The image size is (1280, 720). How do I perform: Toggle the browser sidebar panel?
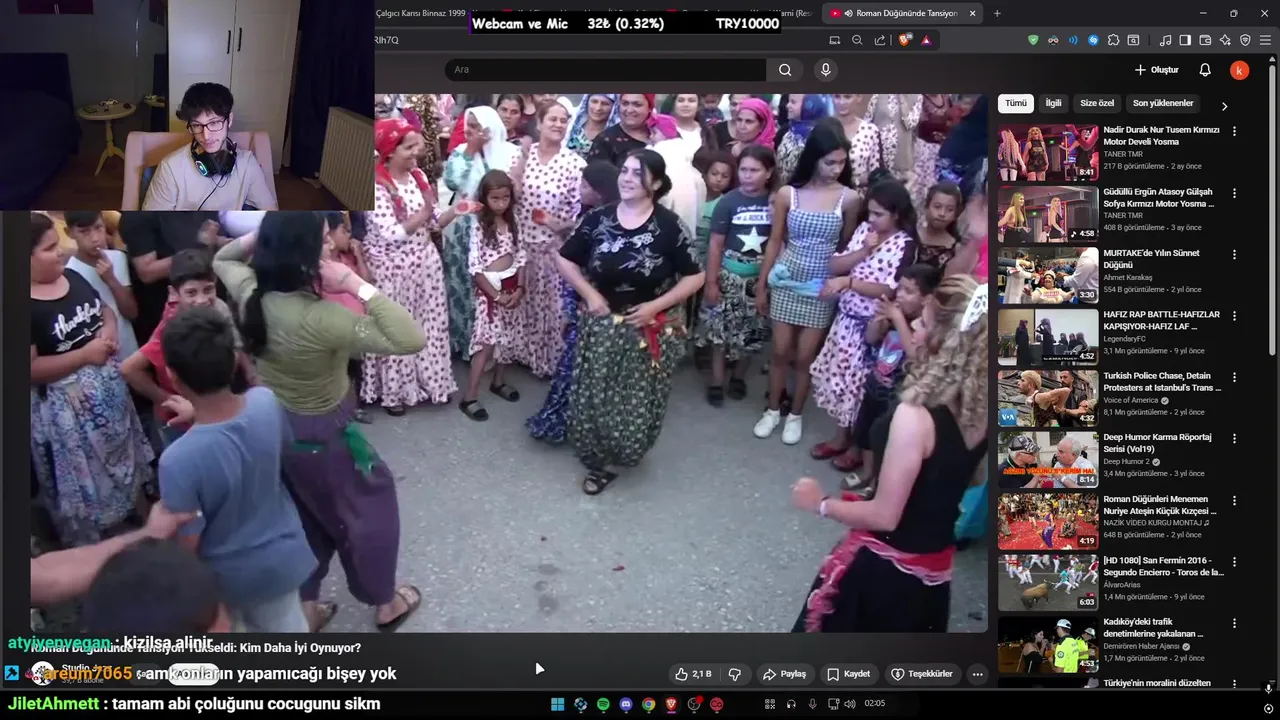point(1185,40)
